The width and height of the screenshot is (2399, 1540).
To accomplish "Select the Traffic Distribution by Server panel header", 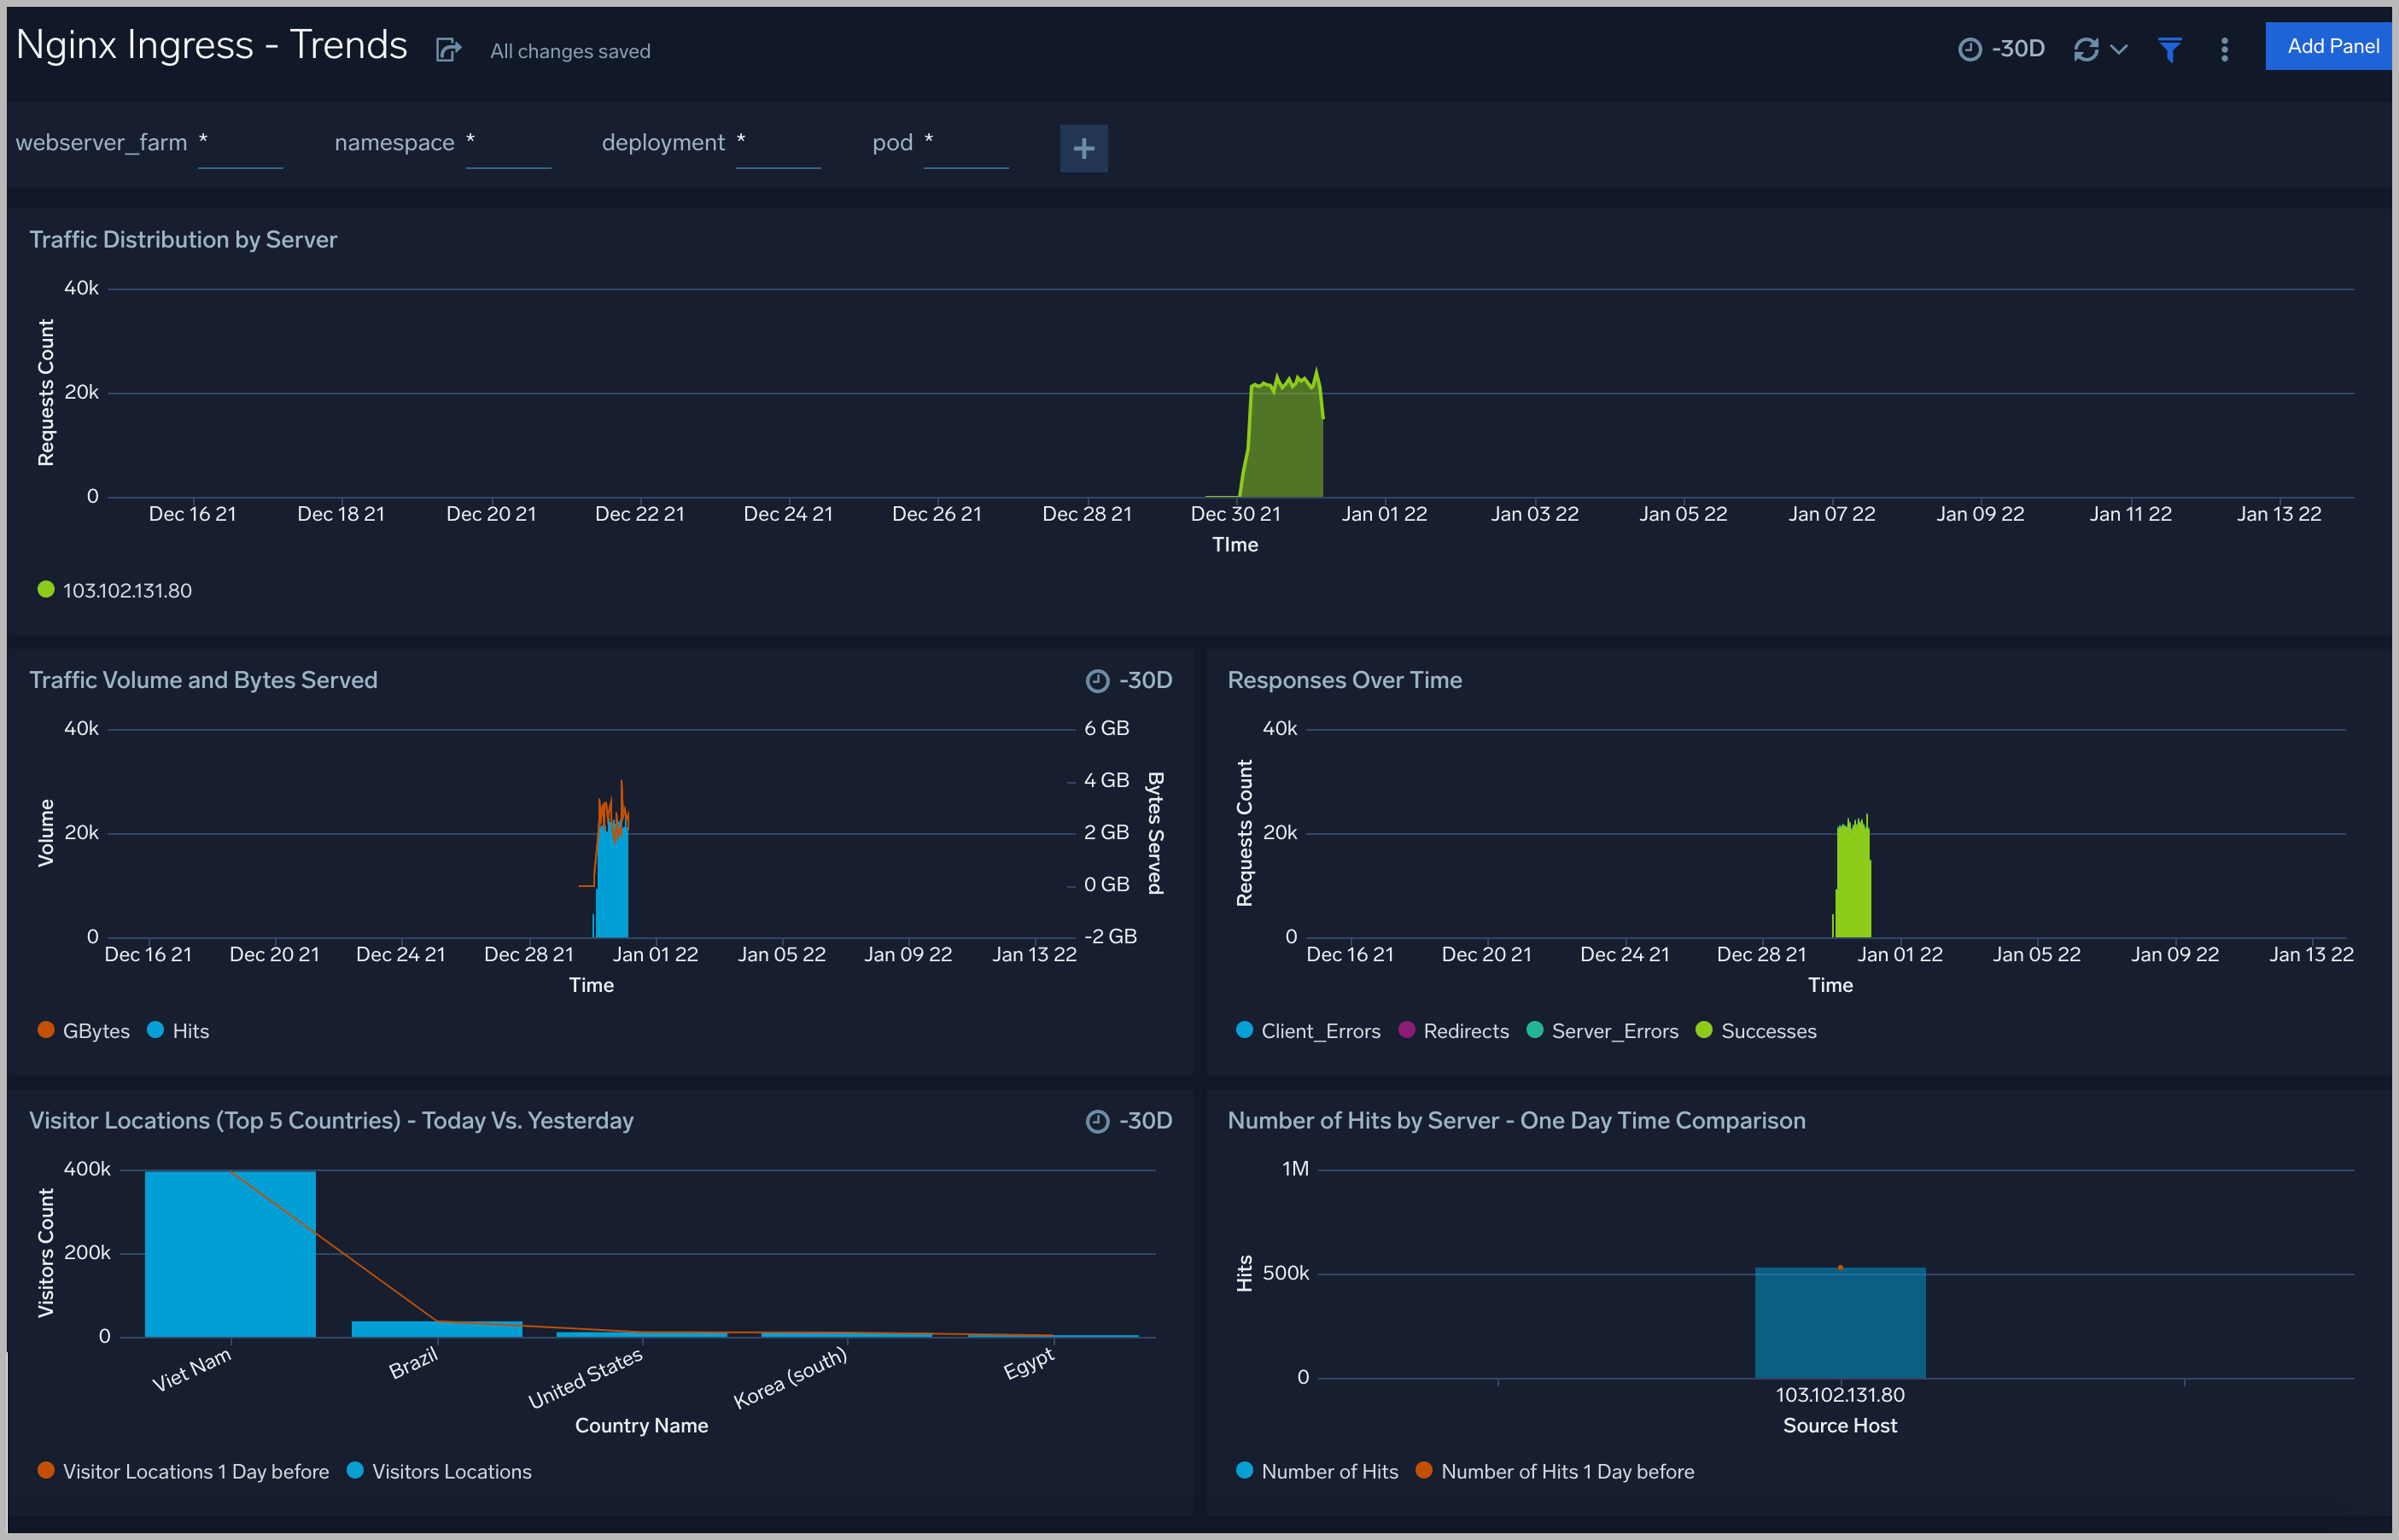I will pyautogui.click(x=183, y=239).
